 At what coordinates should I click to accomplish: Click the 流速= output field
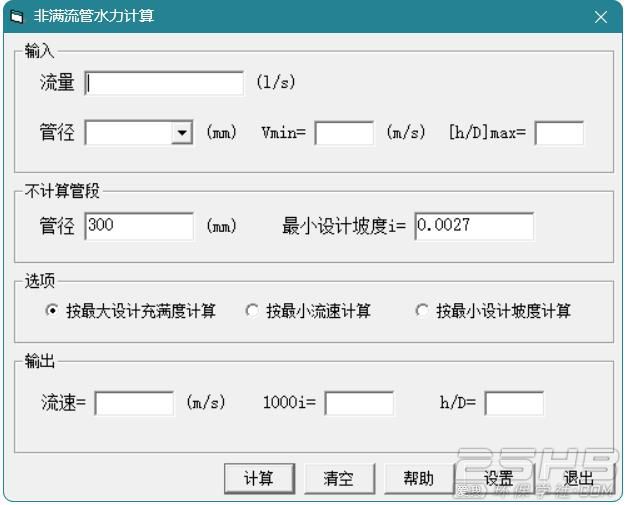[134, 403]
